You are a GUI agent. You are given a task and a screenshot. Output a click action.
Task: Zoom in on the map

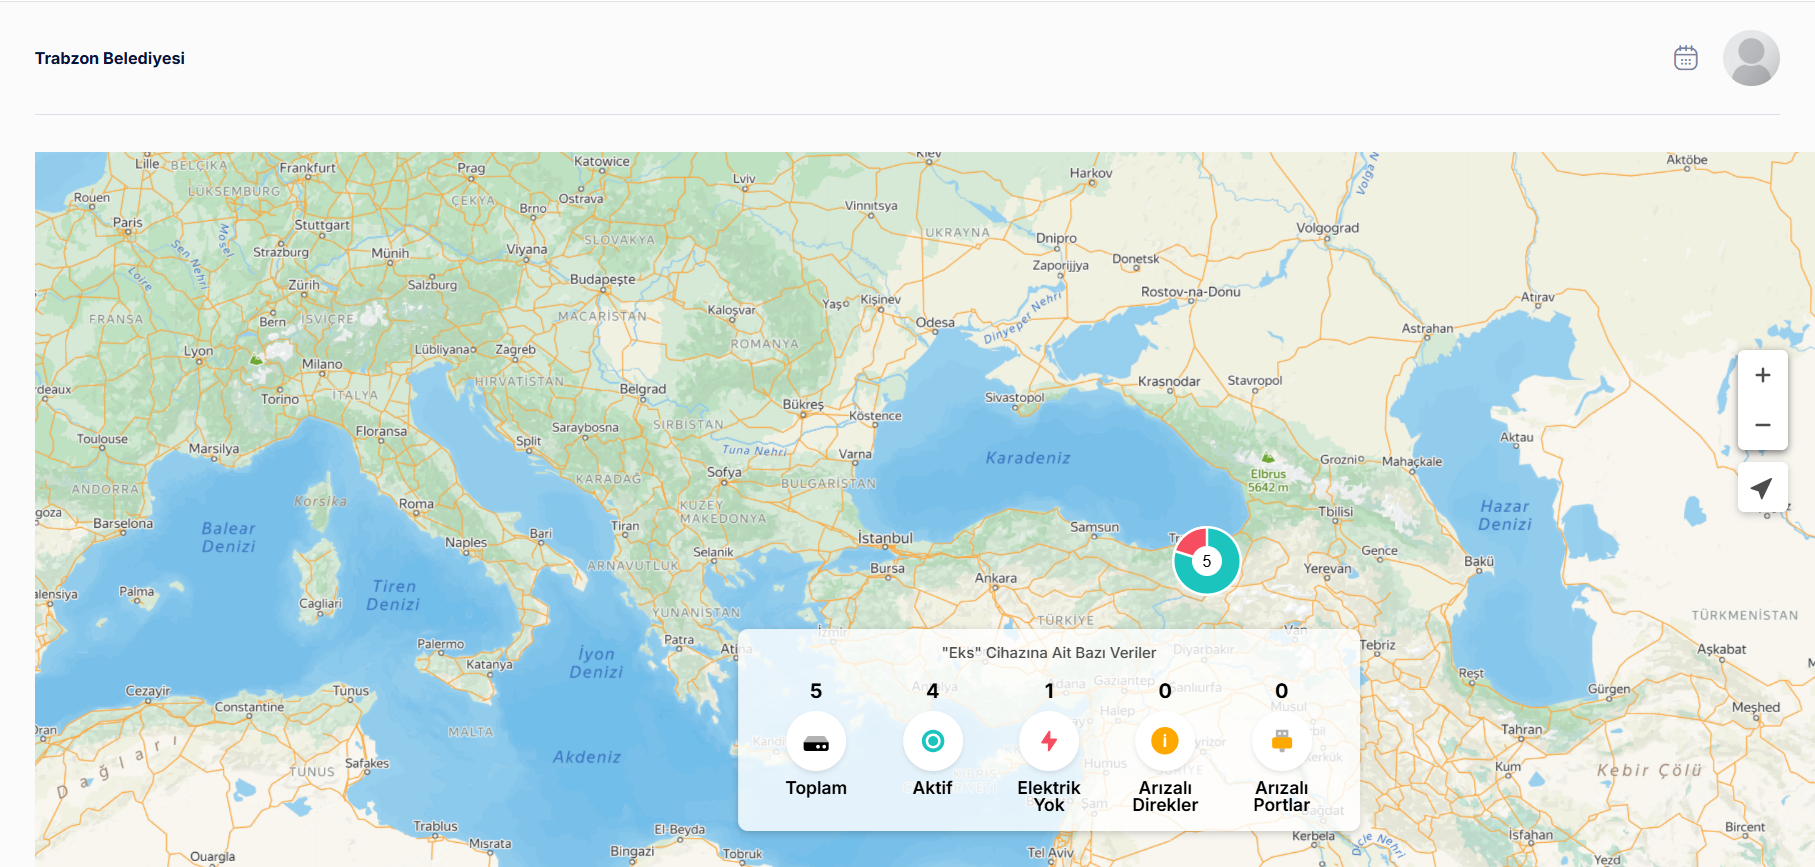[x=1762, y=375]
